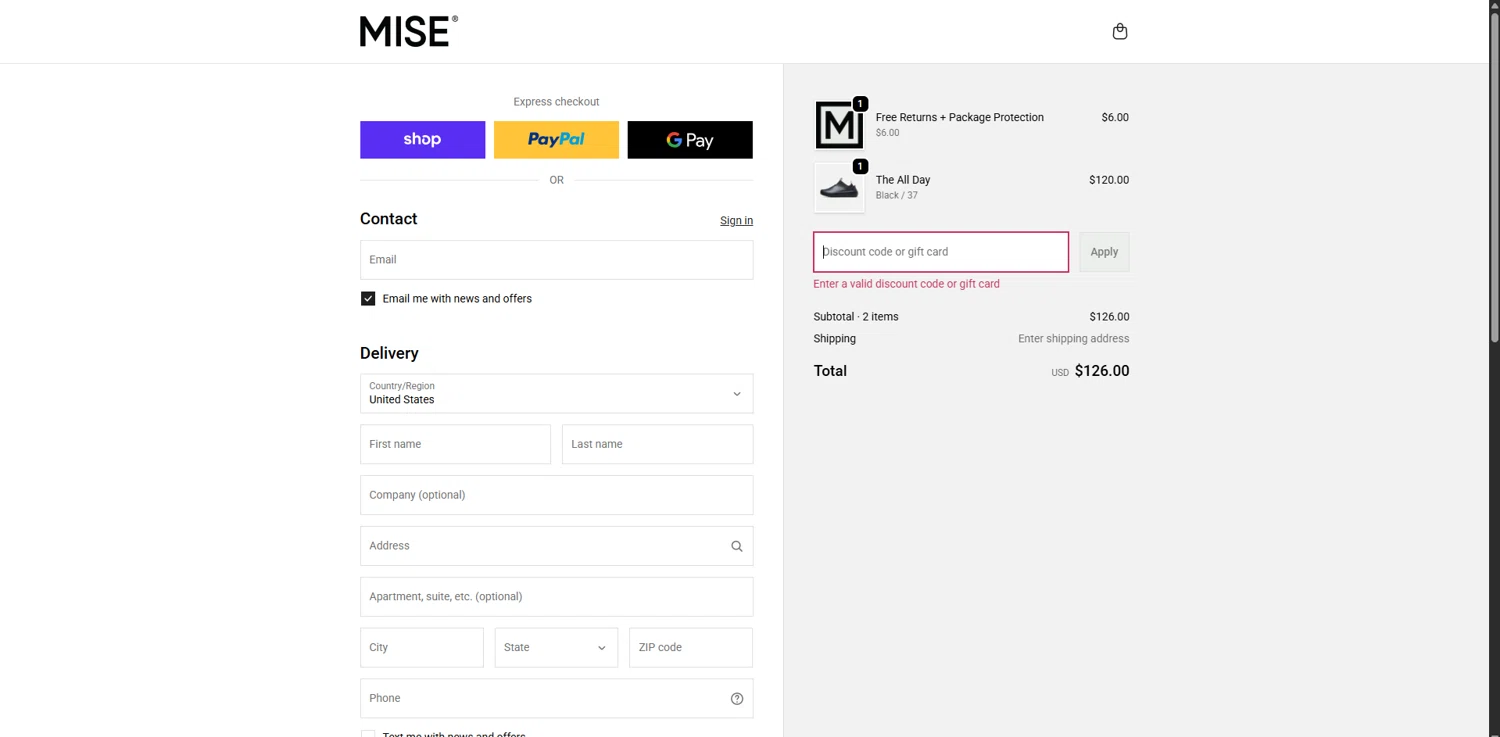Focus the Company (optional) field
Screen dimensions: 1500x737
556,495
